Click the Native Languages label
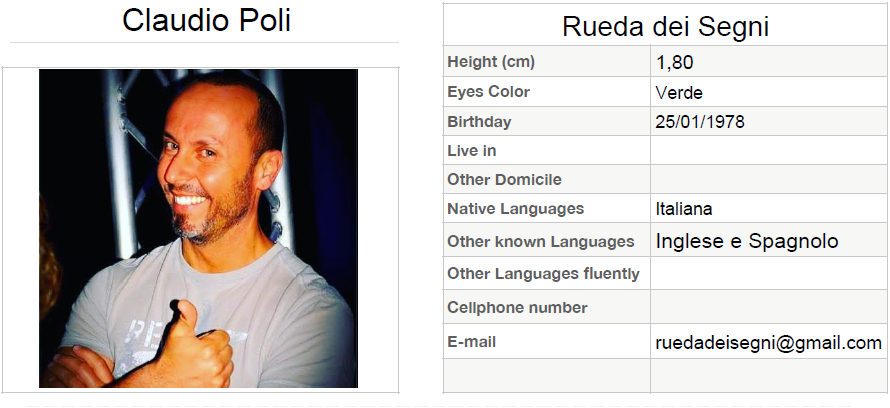890x408 pixels. [x=515, y=209]
